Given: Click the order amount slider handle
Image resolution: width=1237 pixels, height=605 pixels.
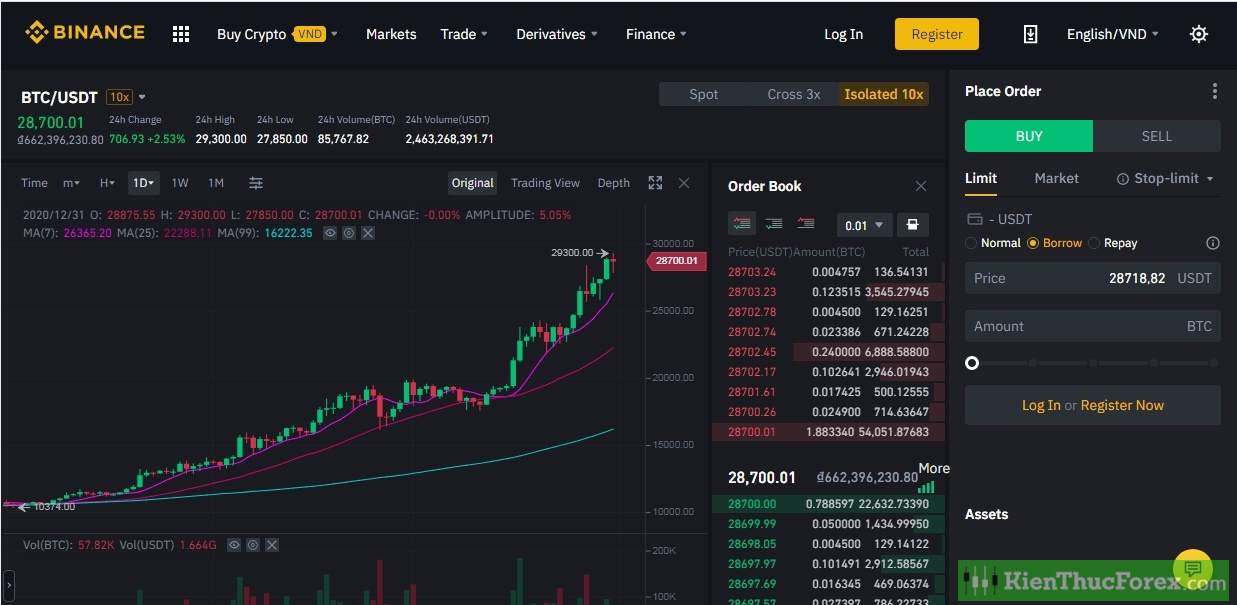Looking at the screenshot, I should 972,363.
